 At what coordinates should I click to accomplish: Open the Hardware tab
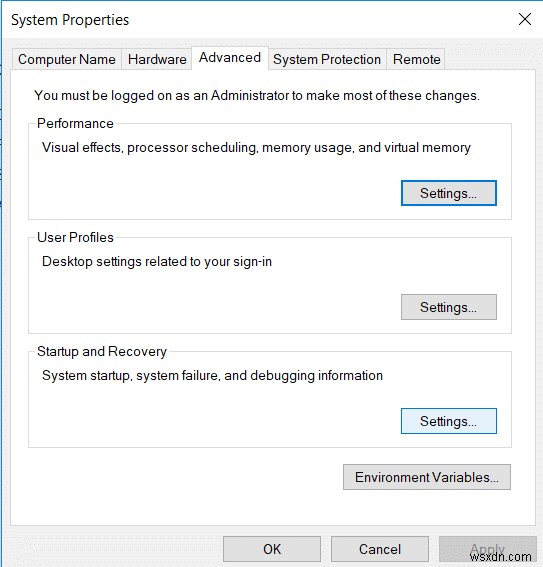157,59
